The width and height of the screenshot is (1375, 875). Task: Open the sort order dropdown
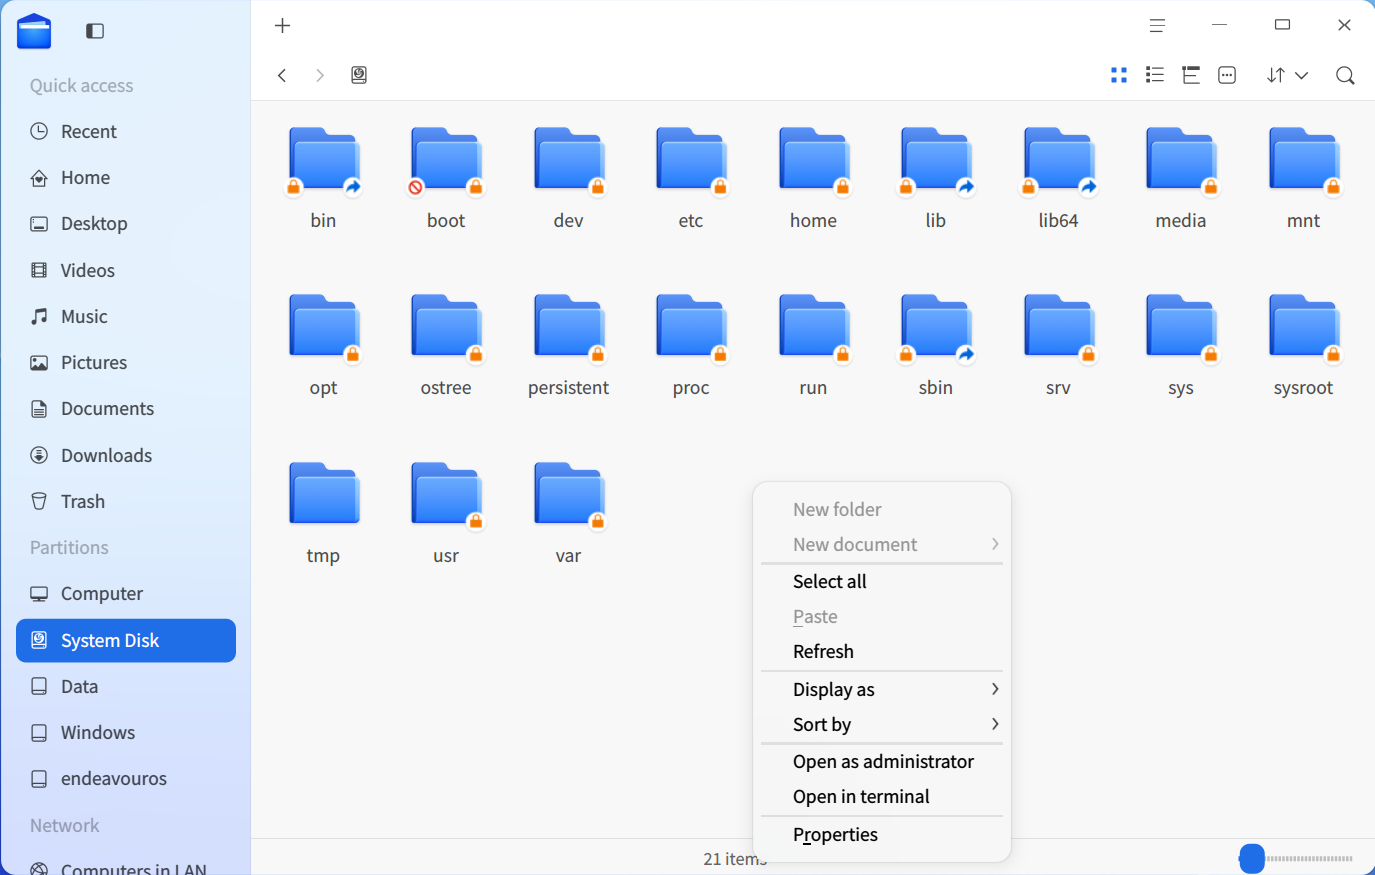pos(1287,75)
